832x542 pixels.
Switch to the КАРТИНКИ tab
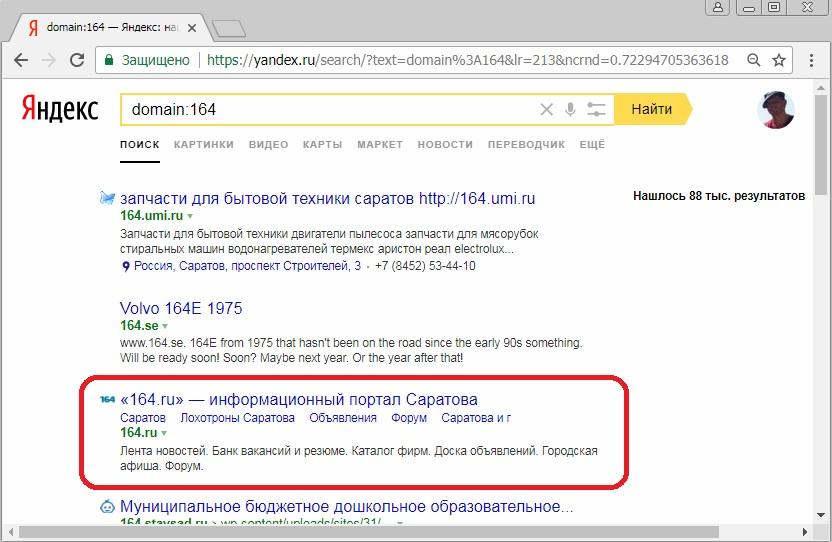[x=203, y=145]
